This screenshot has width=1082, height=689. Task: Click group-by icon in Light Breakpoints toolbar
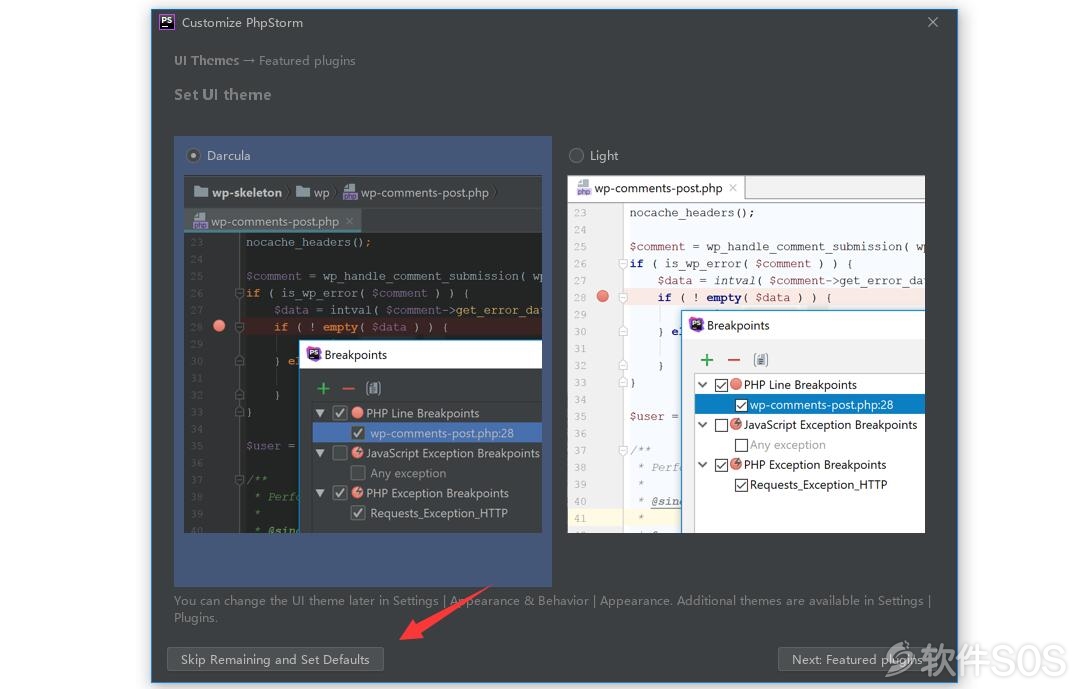[760, 360]
